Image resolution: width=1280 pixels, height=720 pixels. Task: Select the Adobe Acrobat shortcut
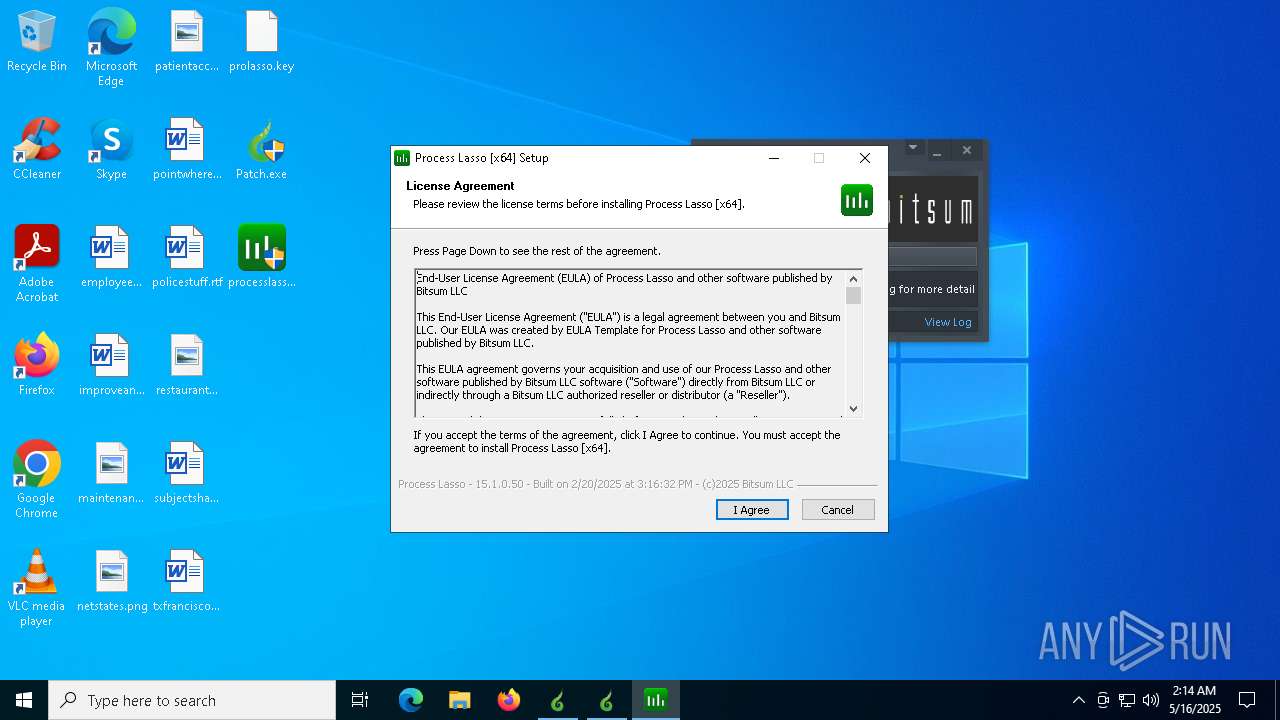click(37, 264)
